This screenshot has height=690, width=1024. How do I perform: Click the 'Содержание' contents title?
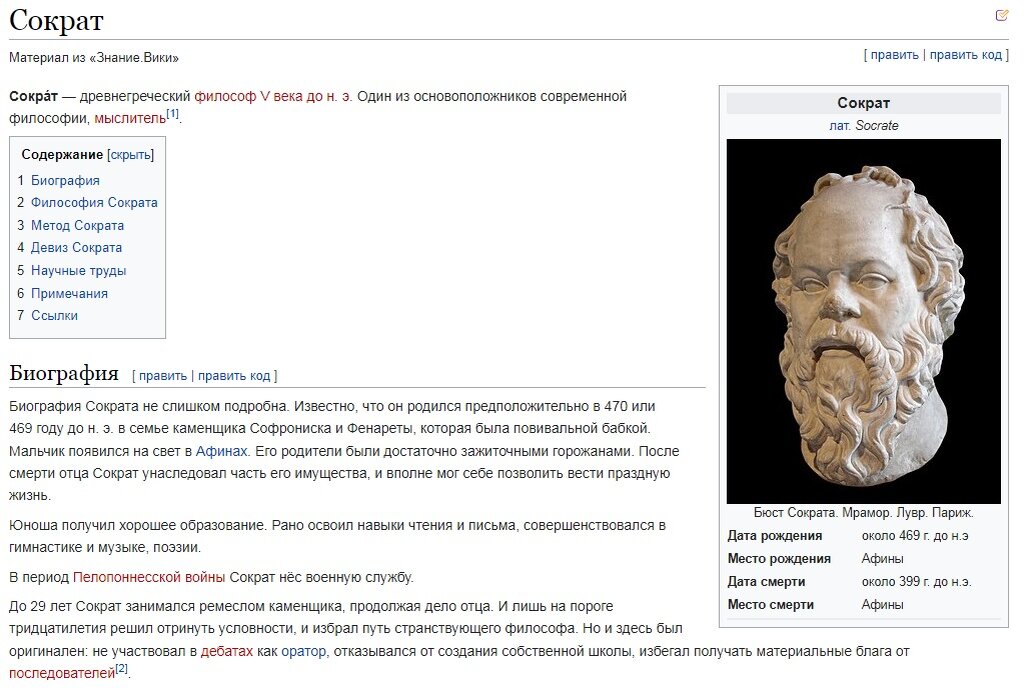[x=62, y=155]
